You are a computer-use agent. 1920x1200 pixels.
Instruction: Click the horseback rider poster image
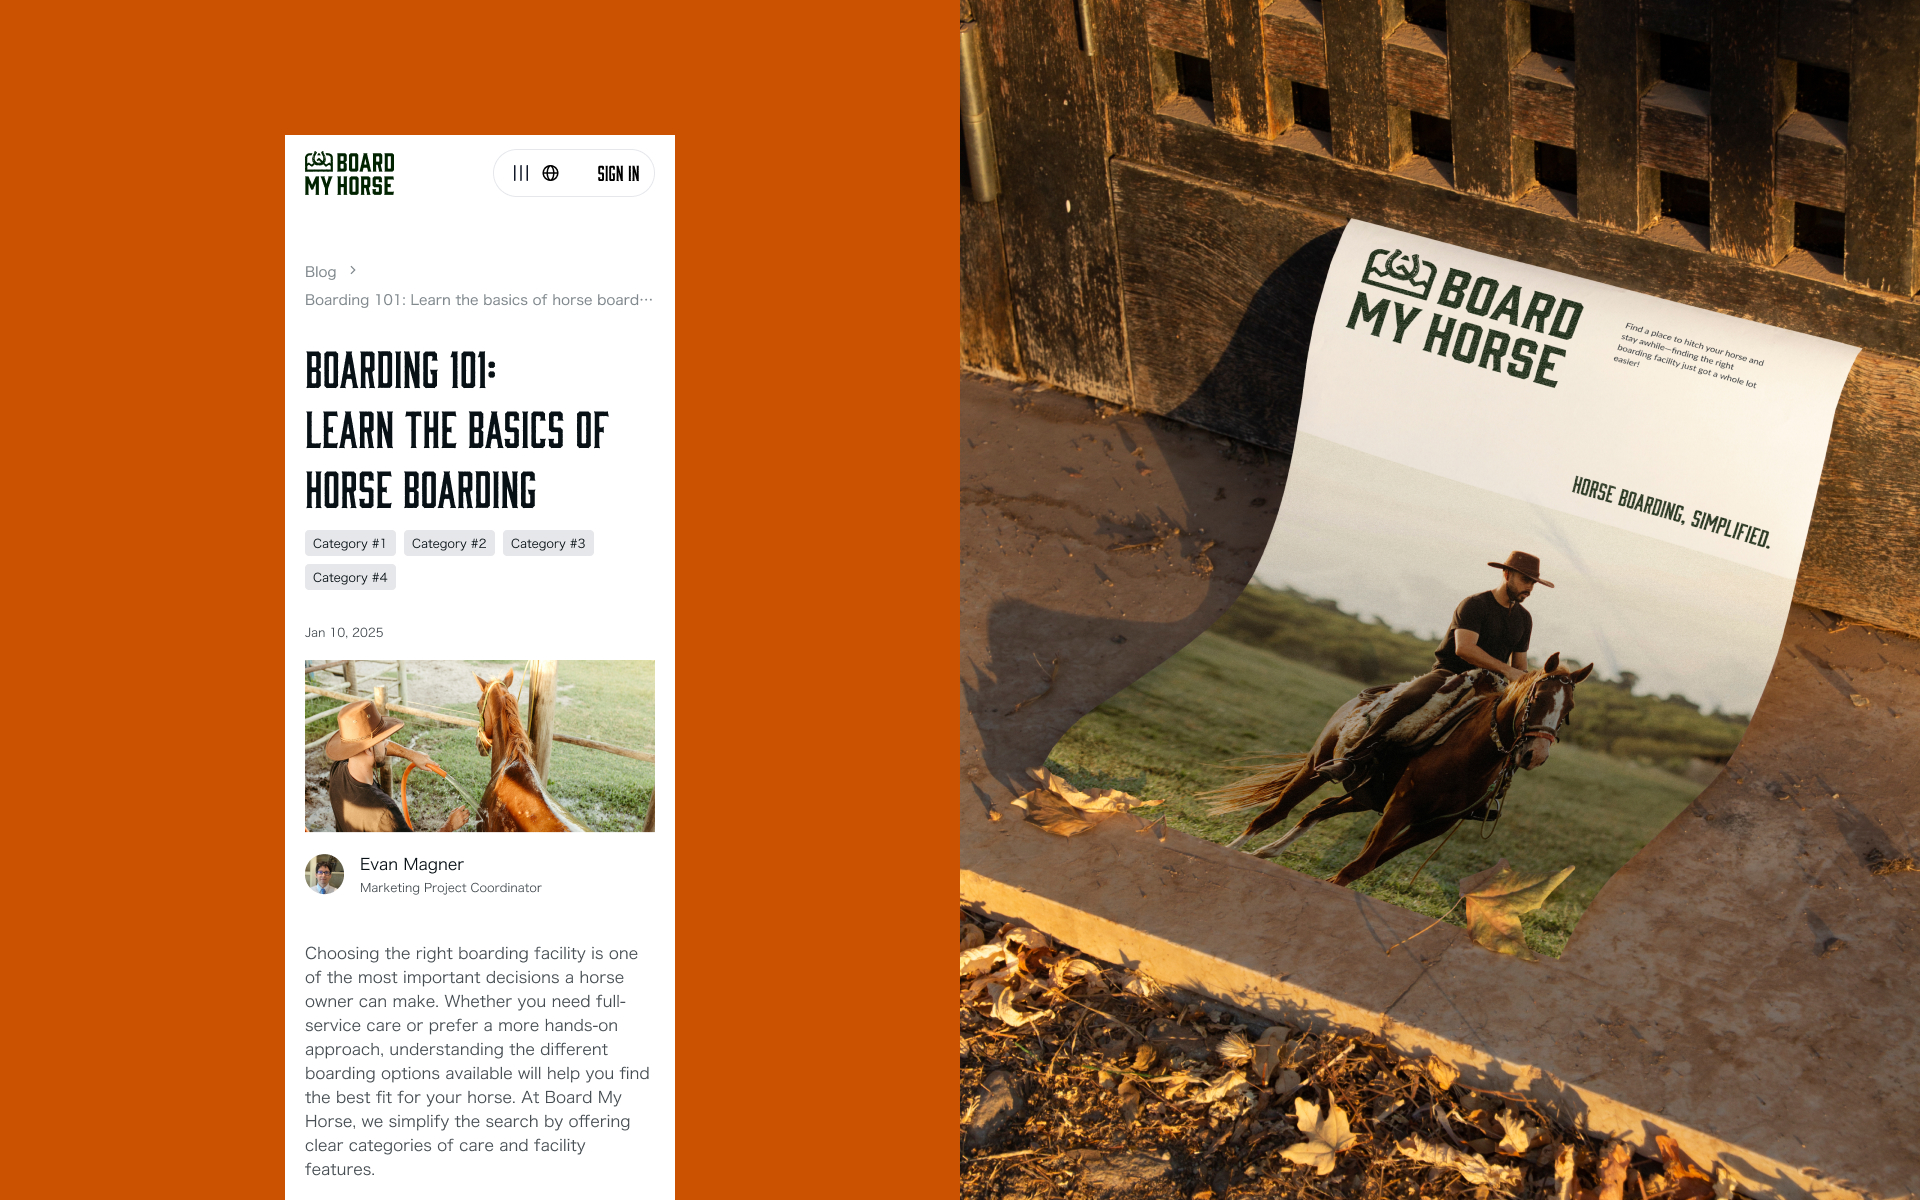click(x=1430, y=740)
